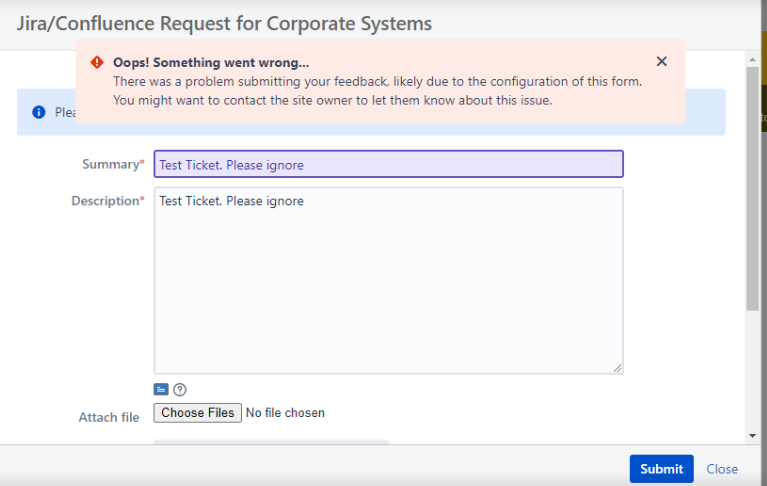
Task: Click the partially visible field below Attach file
Action: [271, 442]
